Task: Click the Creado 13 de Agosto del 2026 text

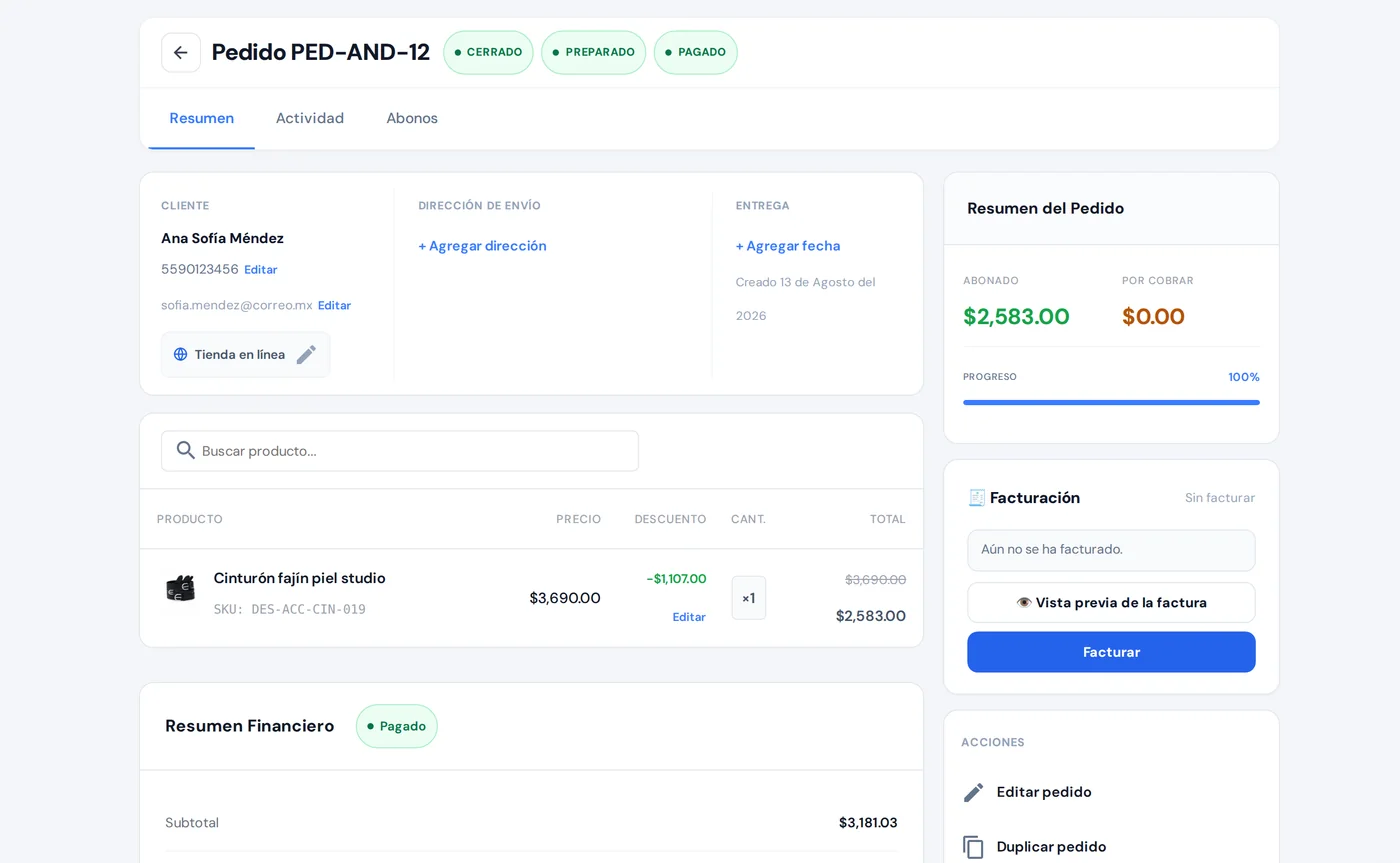Action: coord(806,299)
